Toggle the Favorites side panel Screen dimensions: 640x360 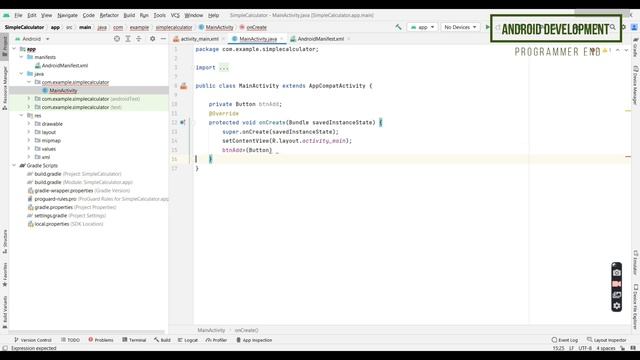(x=5, y=274)
